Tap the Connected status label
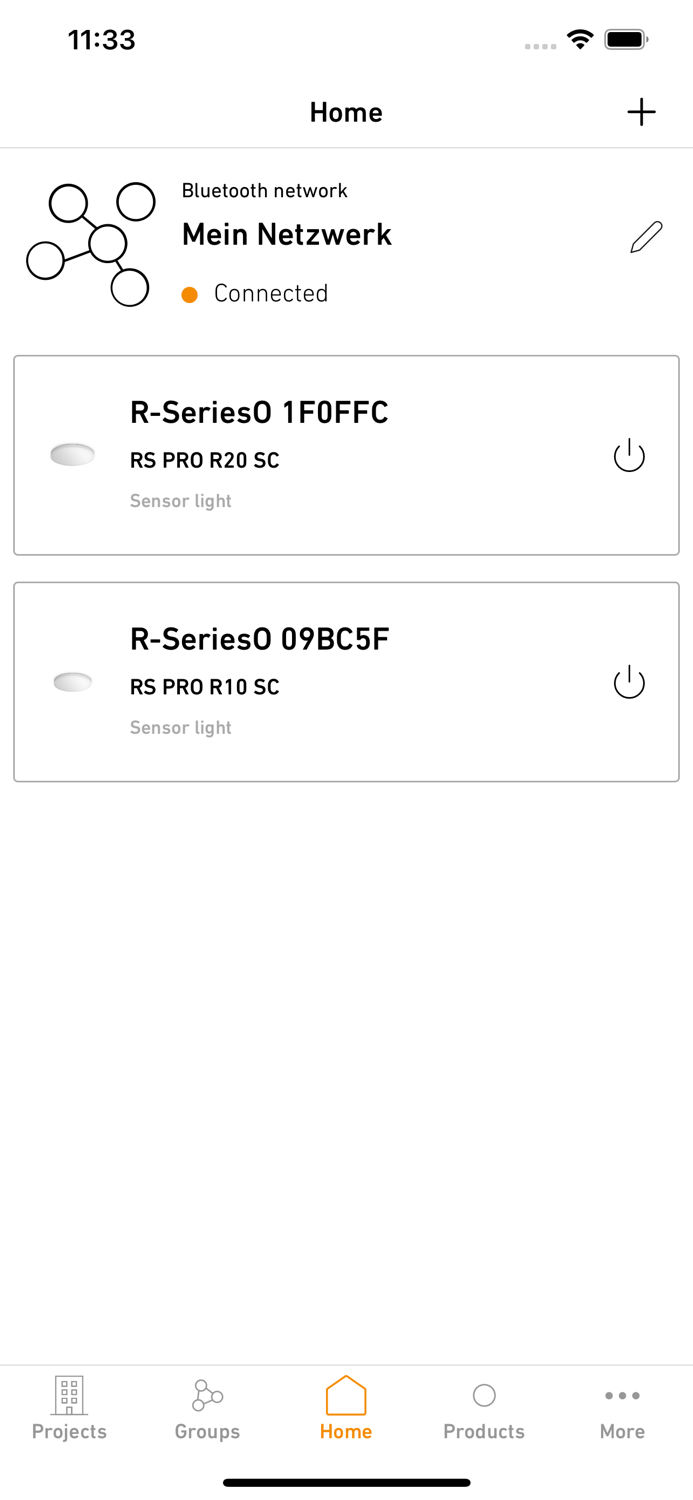693x1500 pixels. (x=270, y=294)
